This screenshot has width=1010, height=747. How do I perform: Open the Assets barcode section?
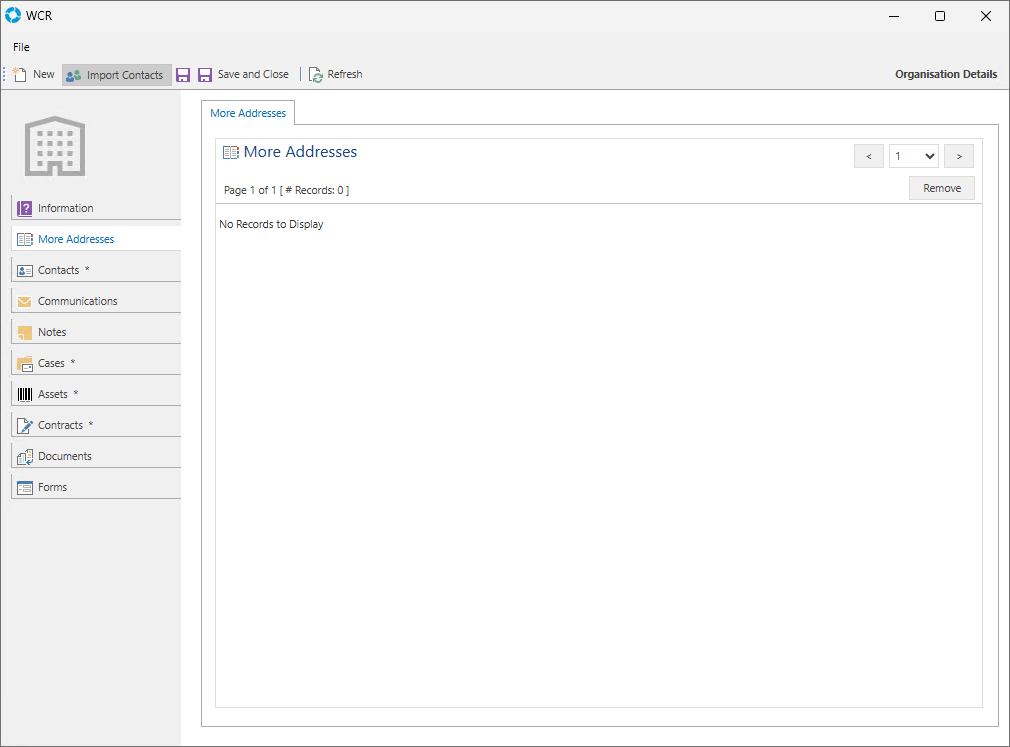coord(53,394)
